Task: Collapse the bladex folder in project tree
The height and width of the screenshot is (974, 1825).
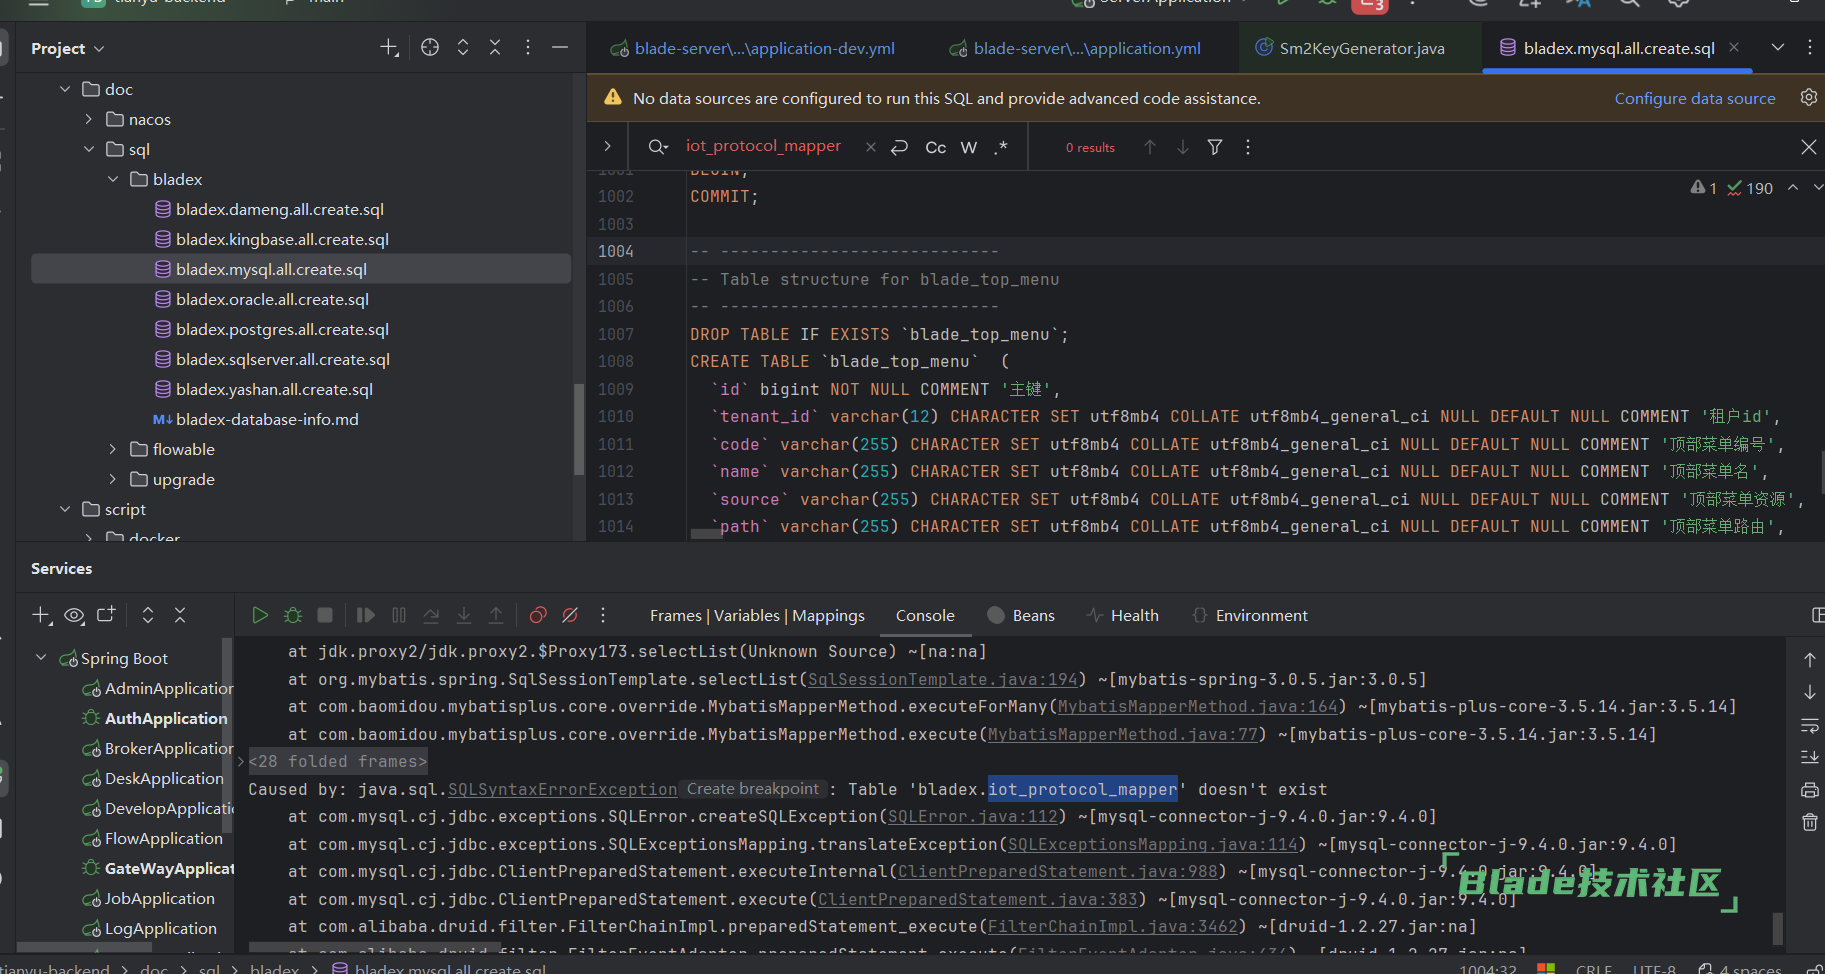Action: coord(113,179)
